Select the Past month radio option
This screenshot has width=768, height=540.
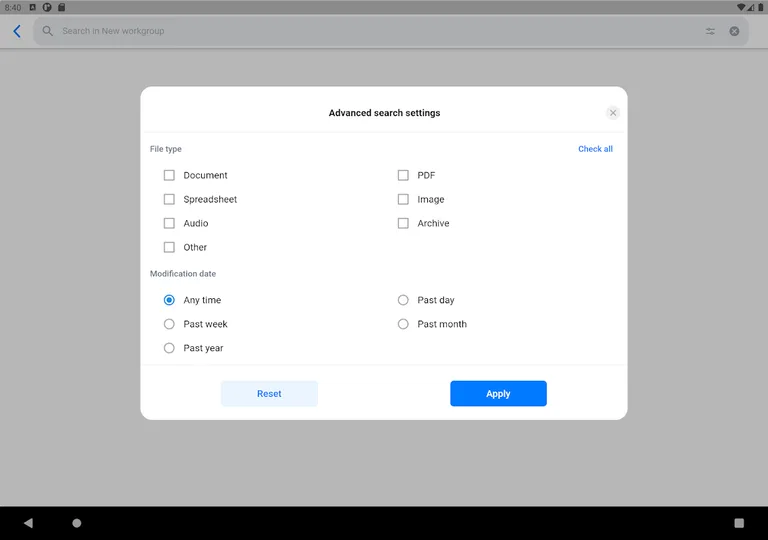click(403, 324)
